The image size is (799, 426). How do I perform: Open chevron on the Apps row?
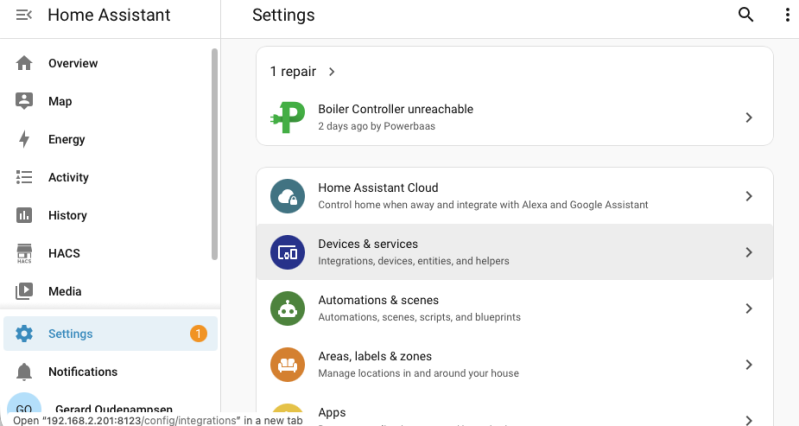pos(749,420)
